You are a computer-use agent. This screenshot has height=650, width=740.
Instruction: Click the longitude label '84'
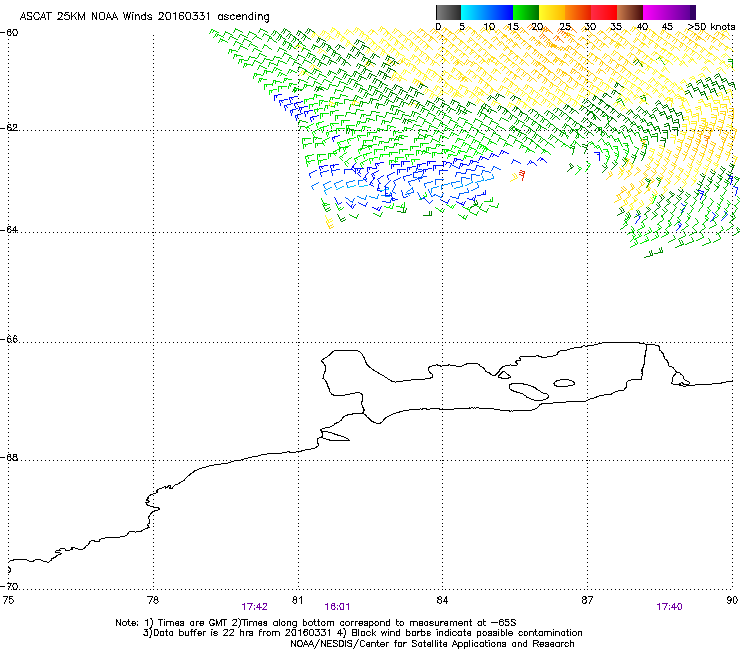point(442,600)
